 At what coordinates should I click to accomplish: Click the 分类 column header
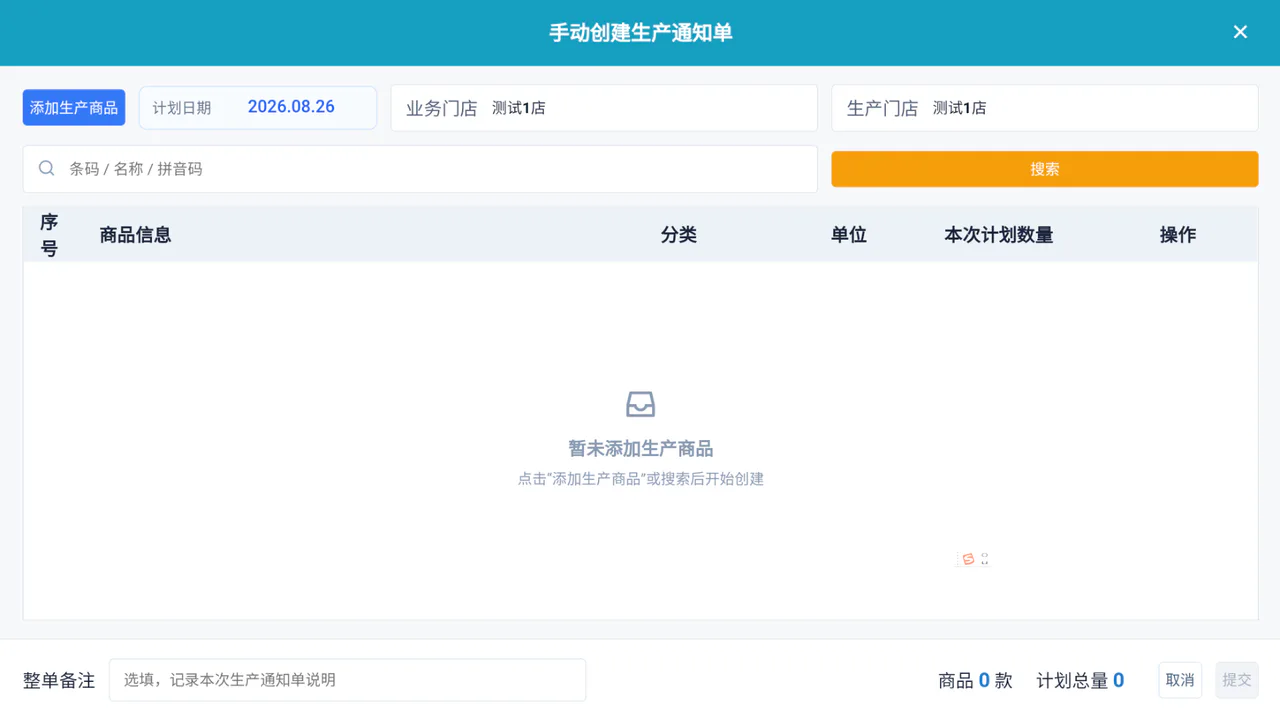click(x=679, y=235)
